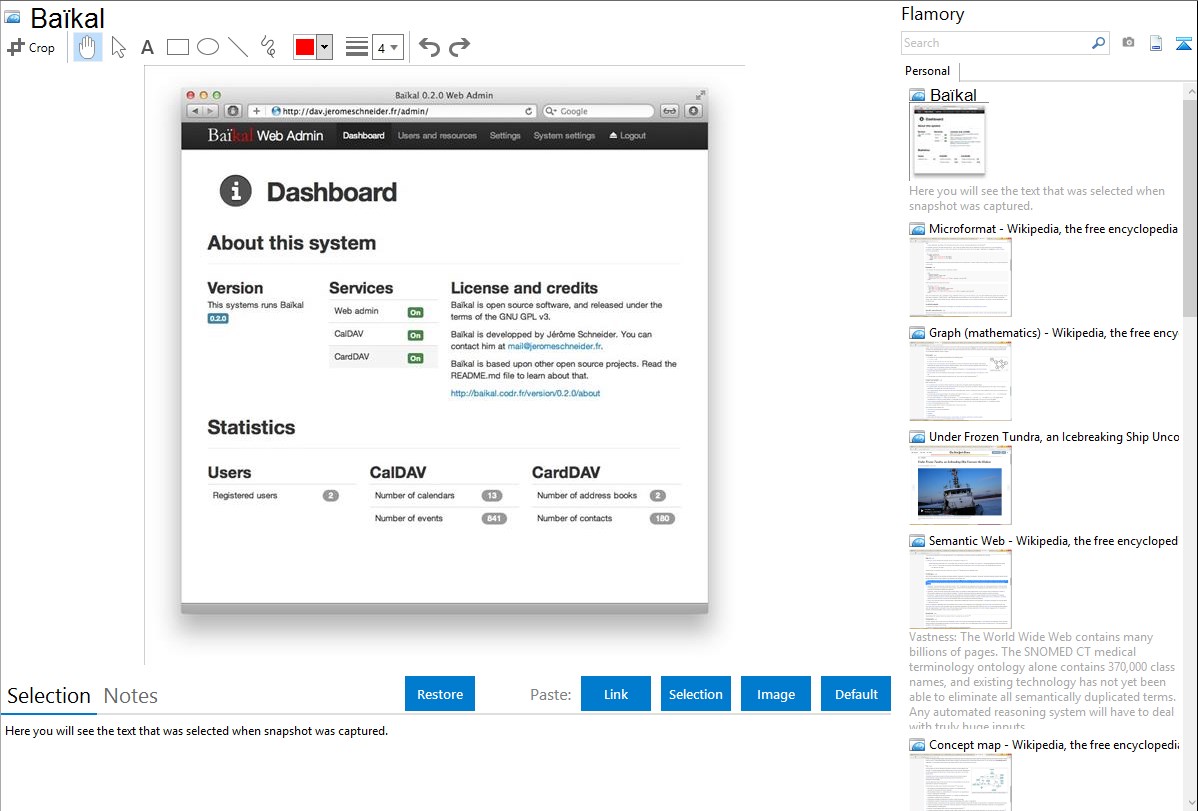The height and width of the screenshot is (811, 1198).
Task: Click the Paste Selection button
Action: click(x=695, y=694)
